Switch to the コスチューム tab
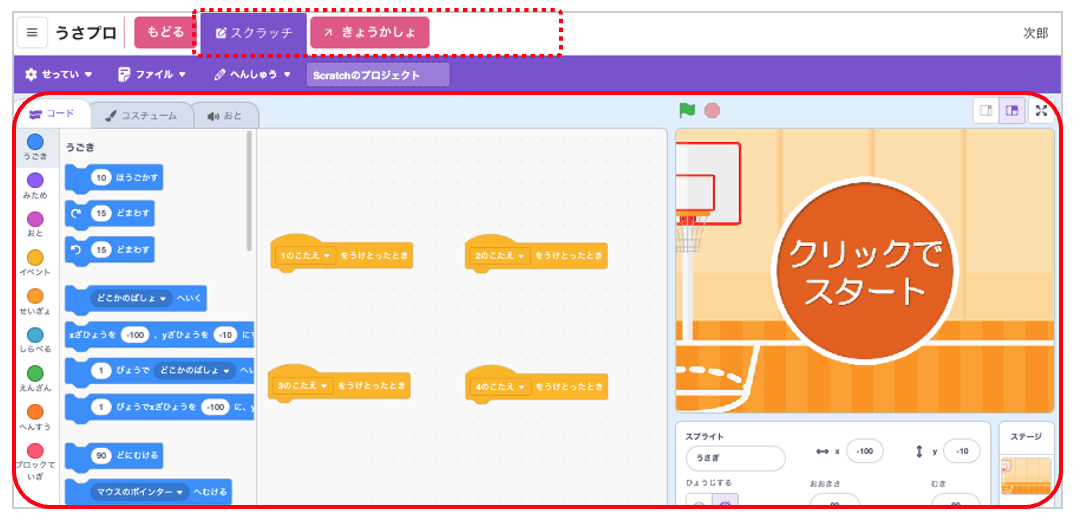 141,116
